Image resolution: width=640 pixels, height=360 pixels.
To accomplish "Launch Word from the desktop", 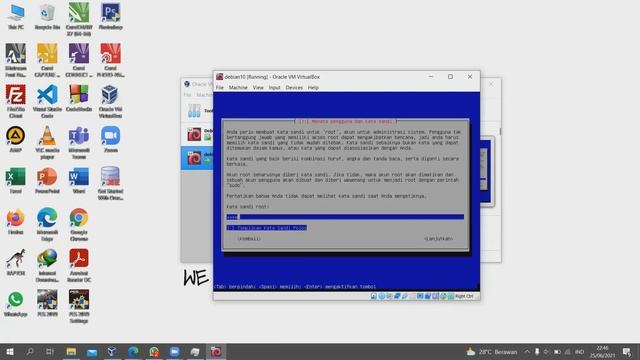I will coord(79,180).
